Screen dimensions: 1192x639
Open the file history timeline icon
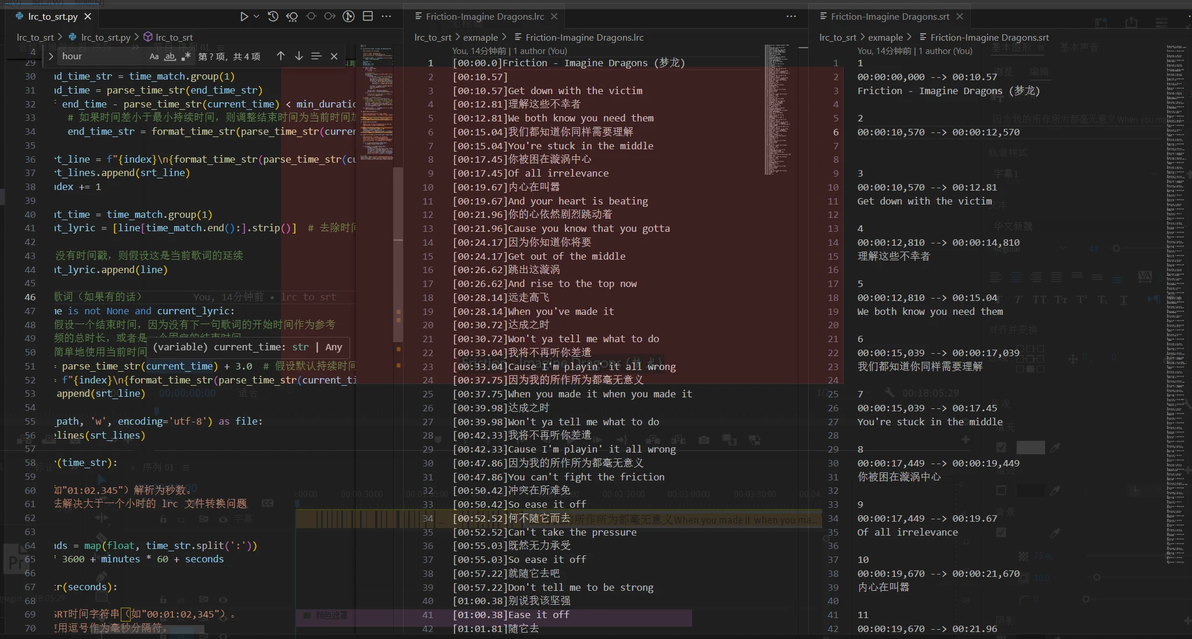click(x=272, y=17)
